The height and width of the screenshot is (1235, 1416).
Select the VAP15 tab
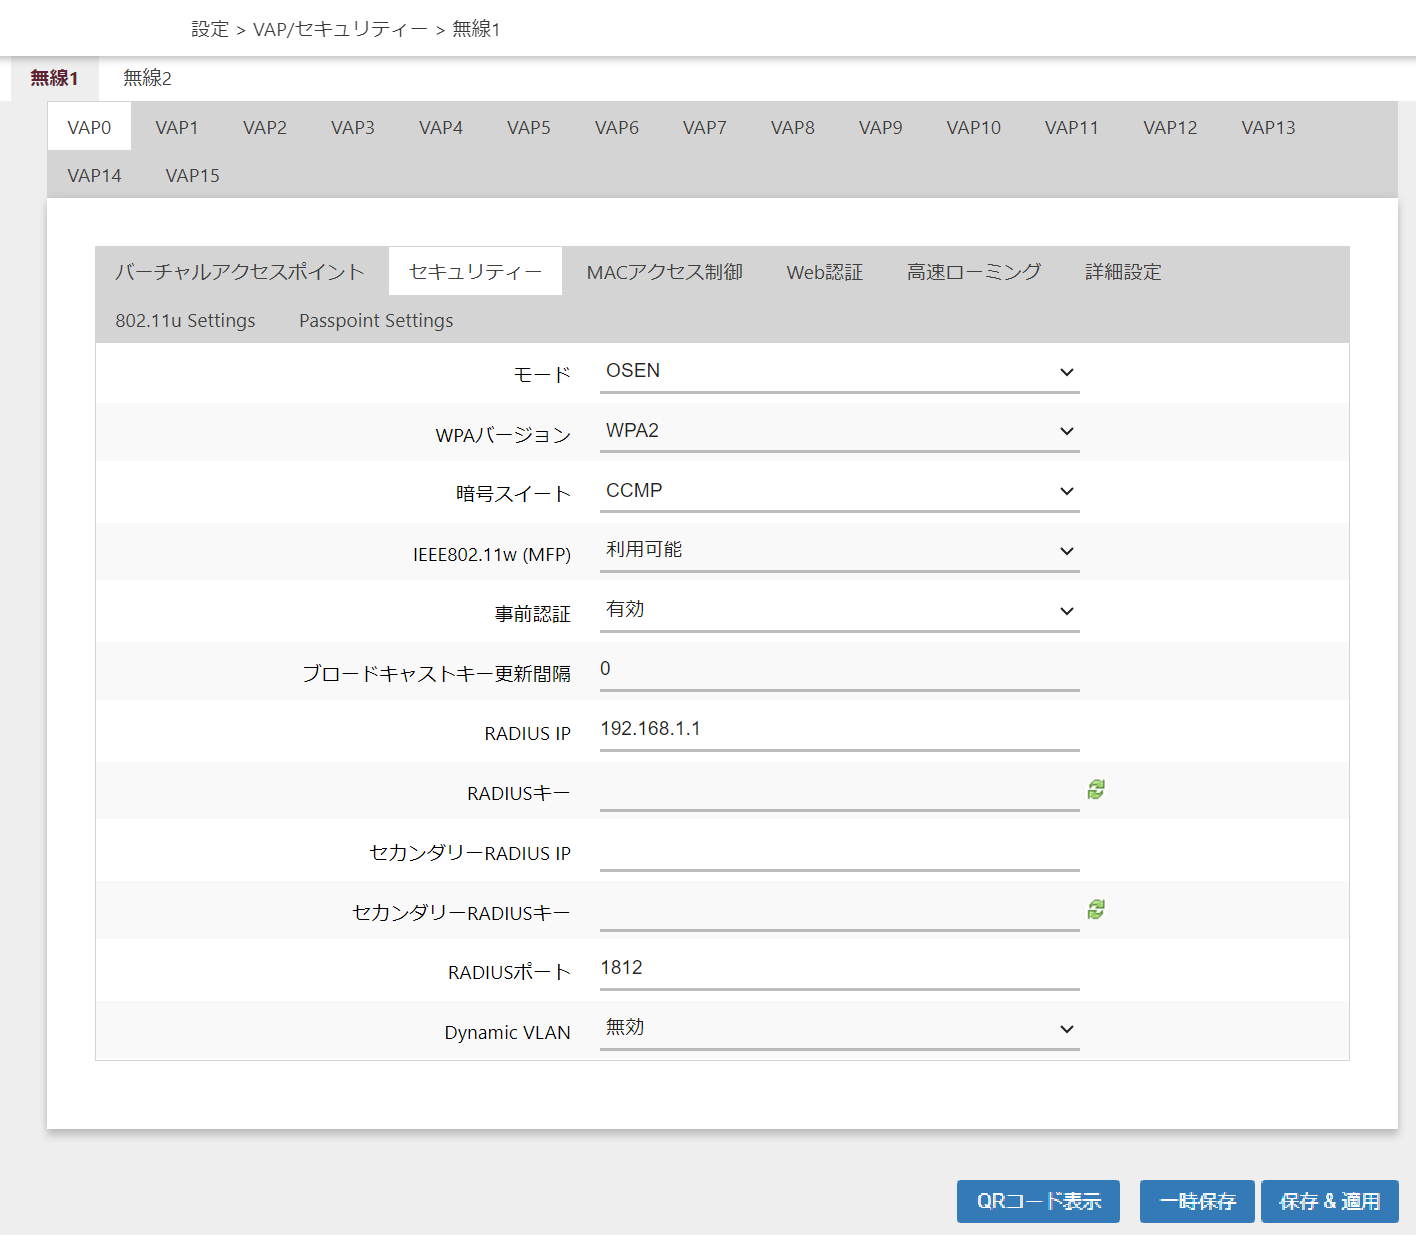point(192,176)
